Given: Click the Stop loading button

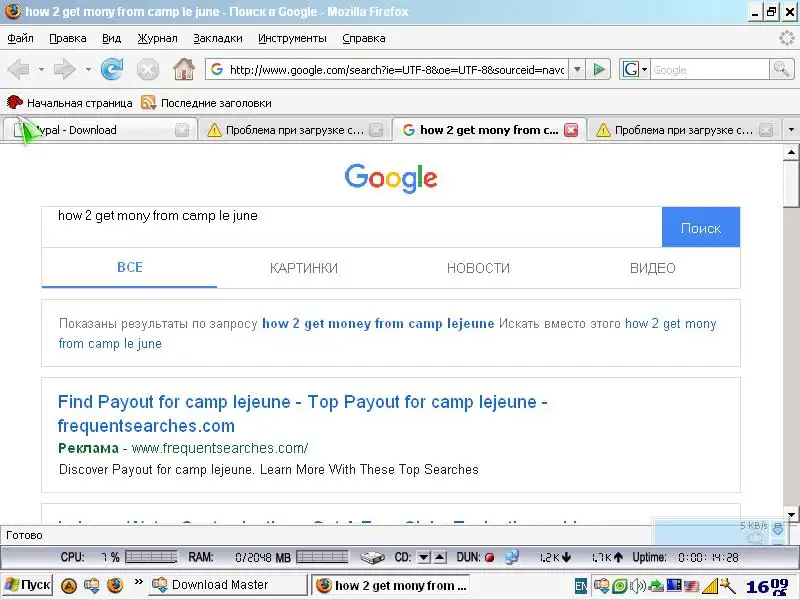Looking at the screenshot, I should pos(147,69).
